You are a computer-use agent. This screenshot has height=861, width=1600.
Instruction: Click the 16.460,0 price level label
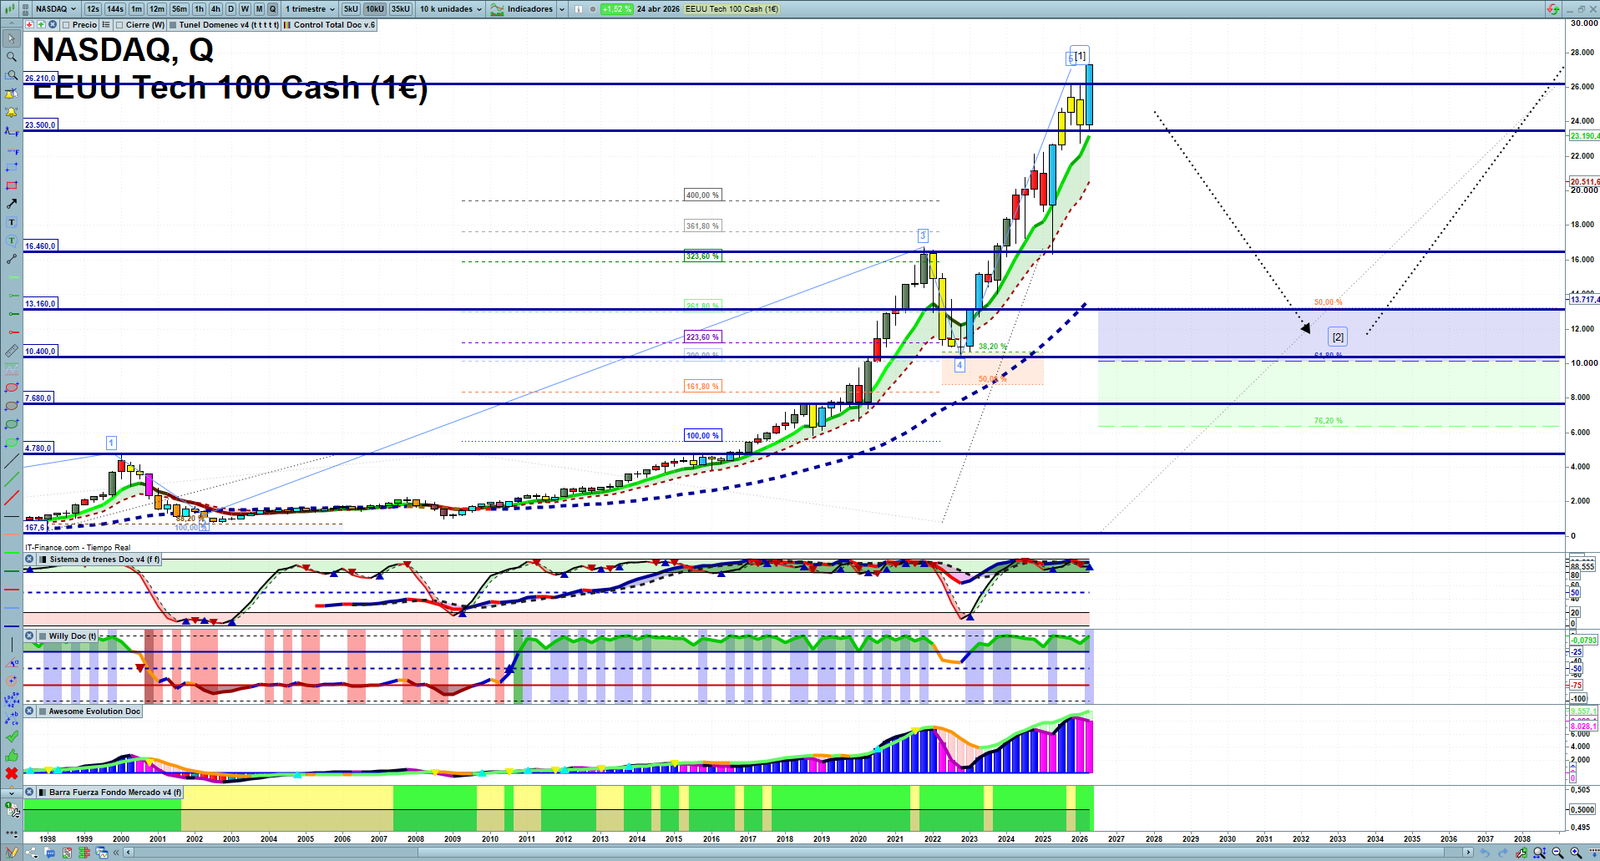click(41, 246)
